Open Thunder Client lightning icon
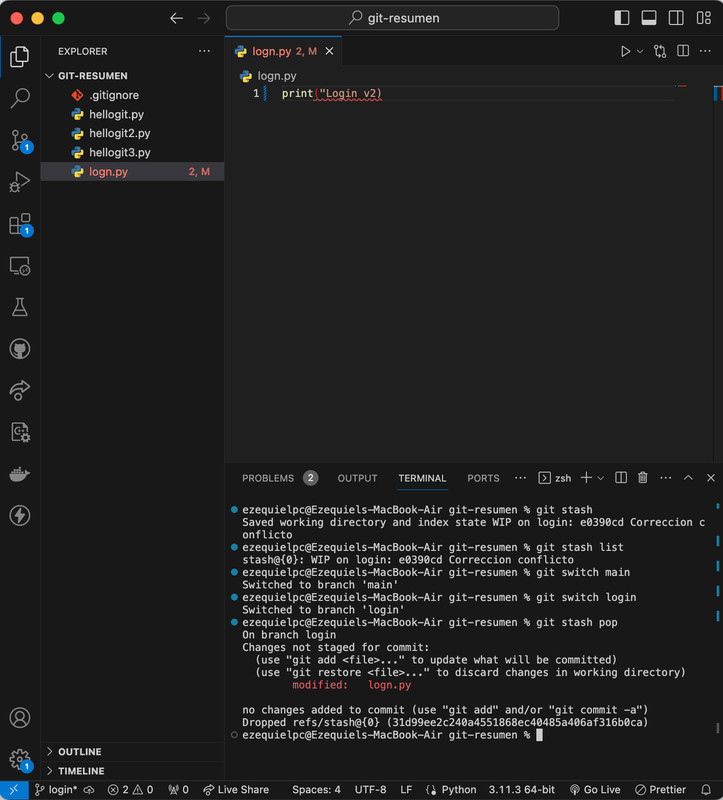The width and height of the screenshot is (723, 800). pyautogui.click(x=19, y=515)
